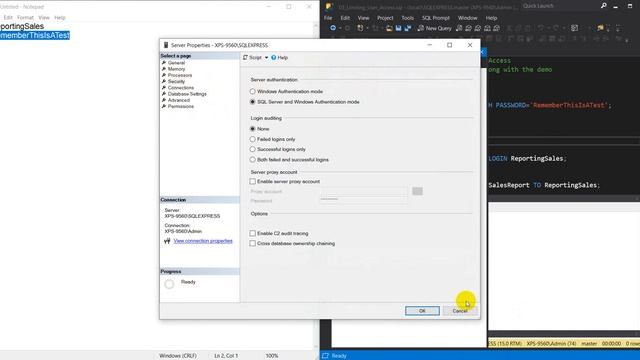Viewport: 640px width, 360px height.
Task: Click the Analysis Services XMLA Query toolbar icon
Action: tap(487, 28)
